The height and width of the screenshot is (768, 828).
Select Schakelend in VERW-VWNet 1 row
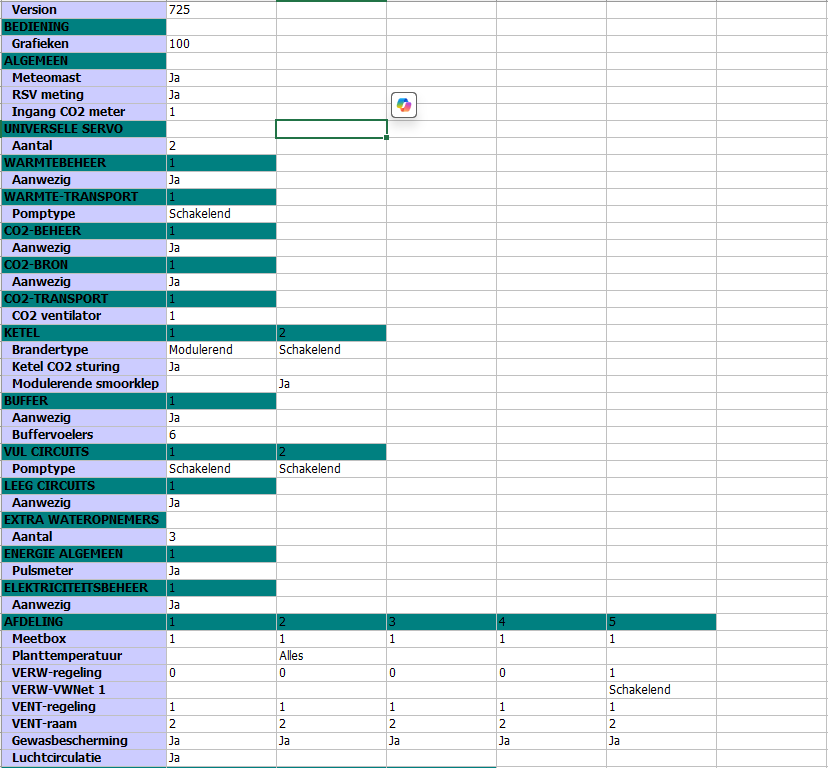click(x=661, y=689)
